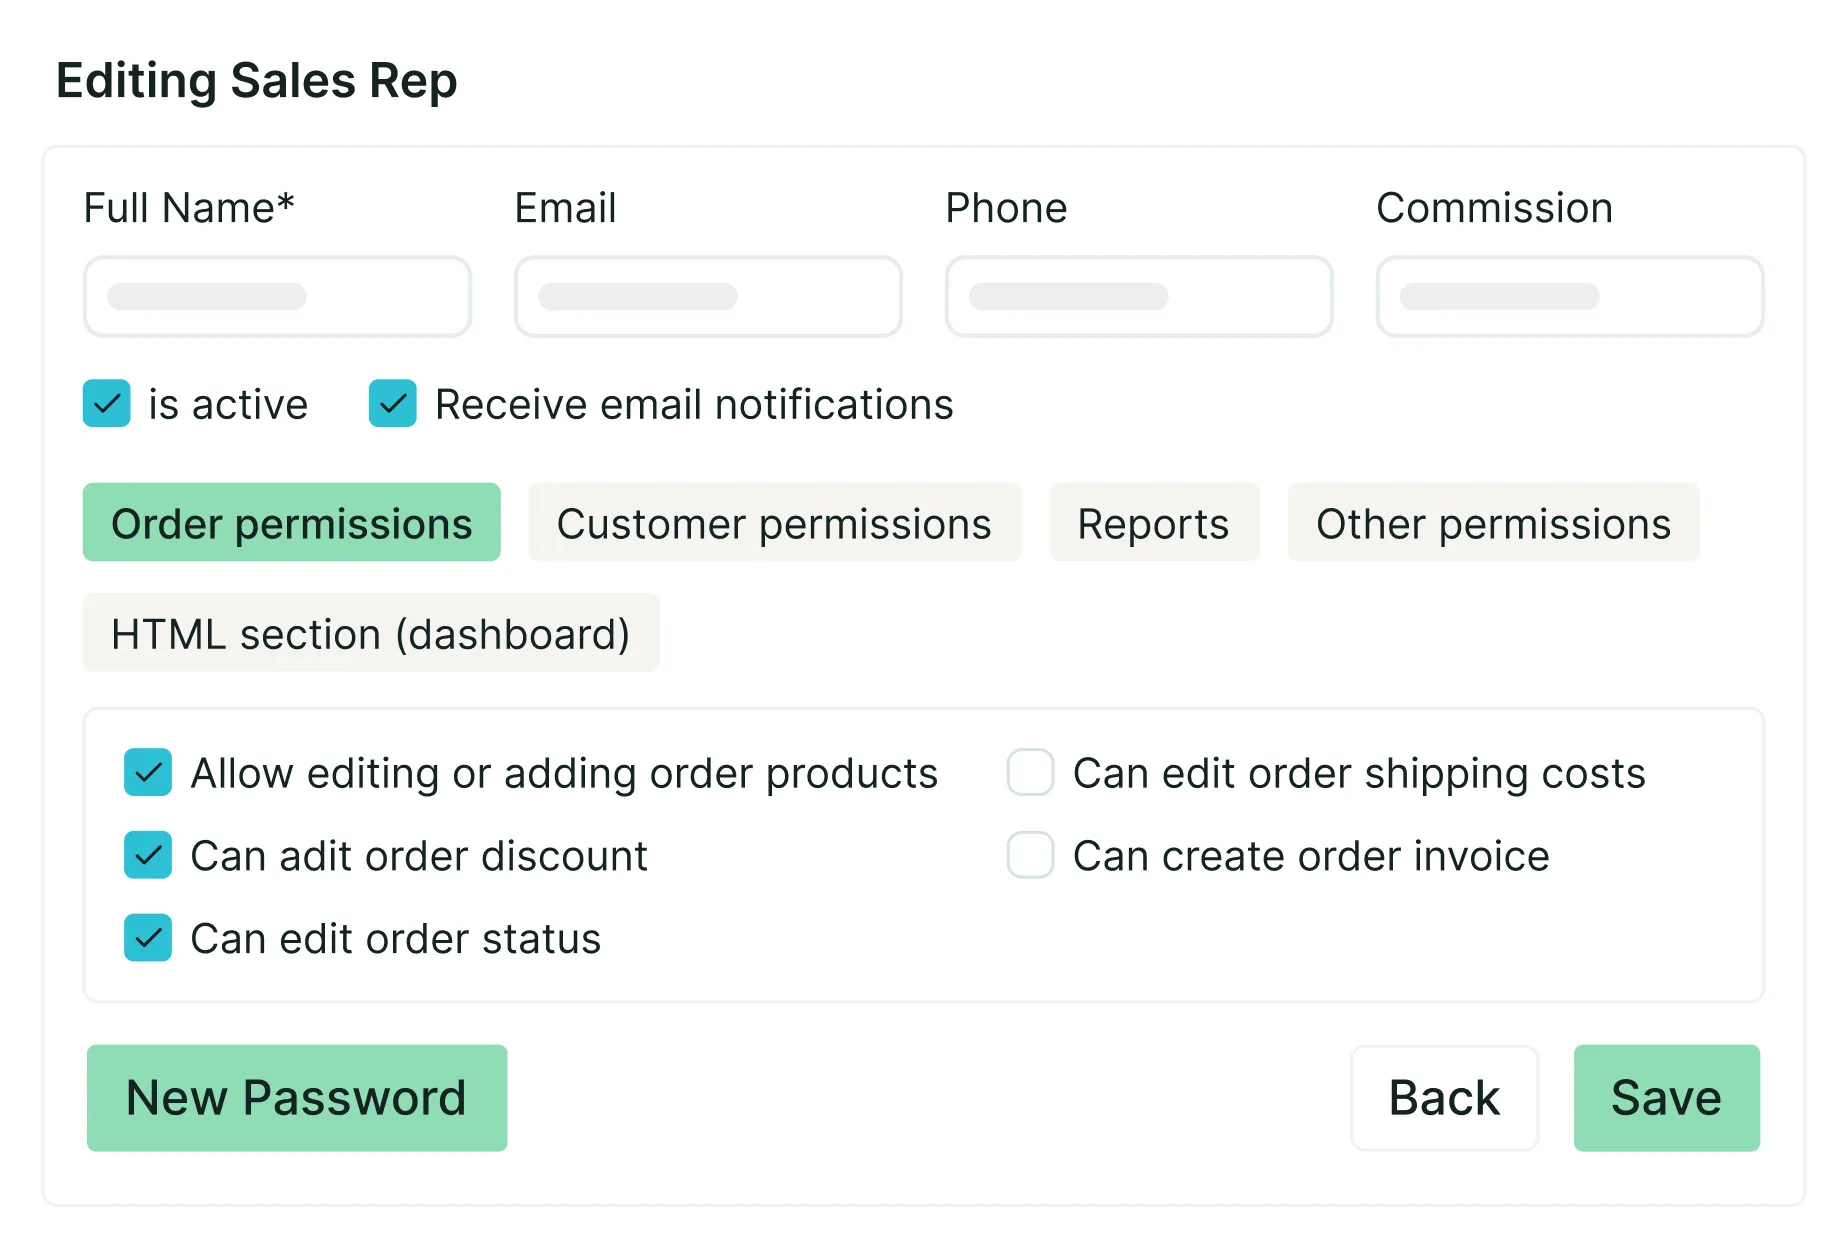The width and height of the screenshot is (1848, 1249).
Task: Uncheck the 'is active' checkbox
Action: pos(107,404)
